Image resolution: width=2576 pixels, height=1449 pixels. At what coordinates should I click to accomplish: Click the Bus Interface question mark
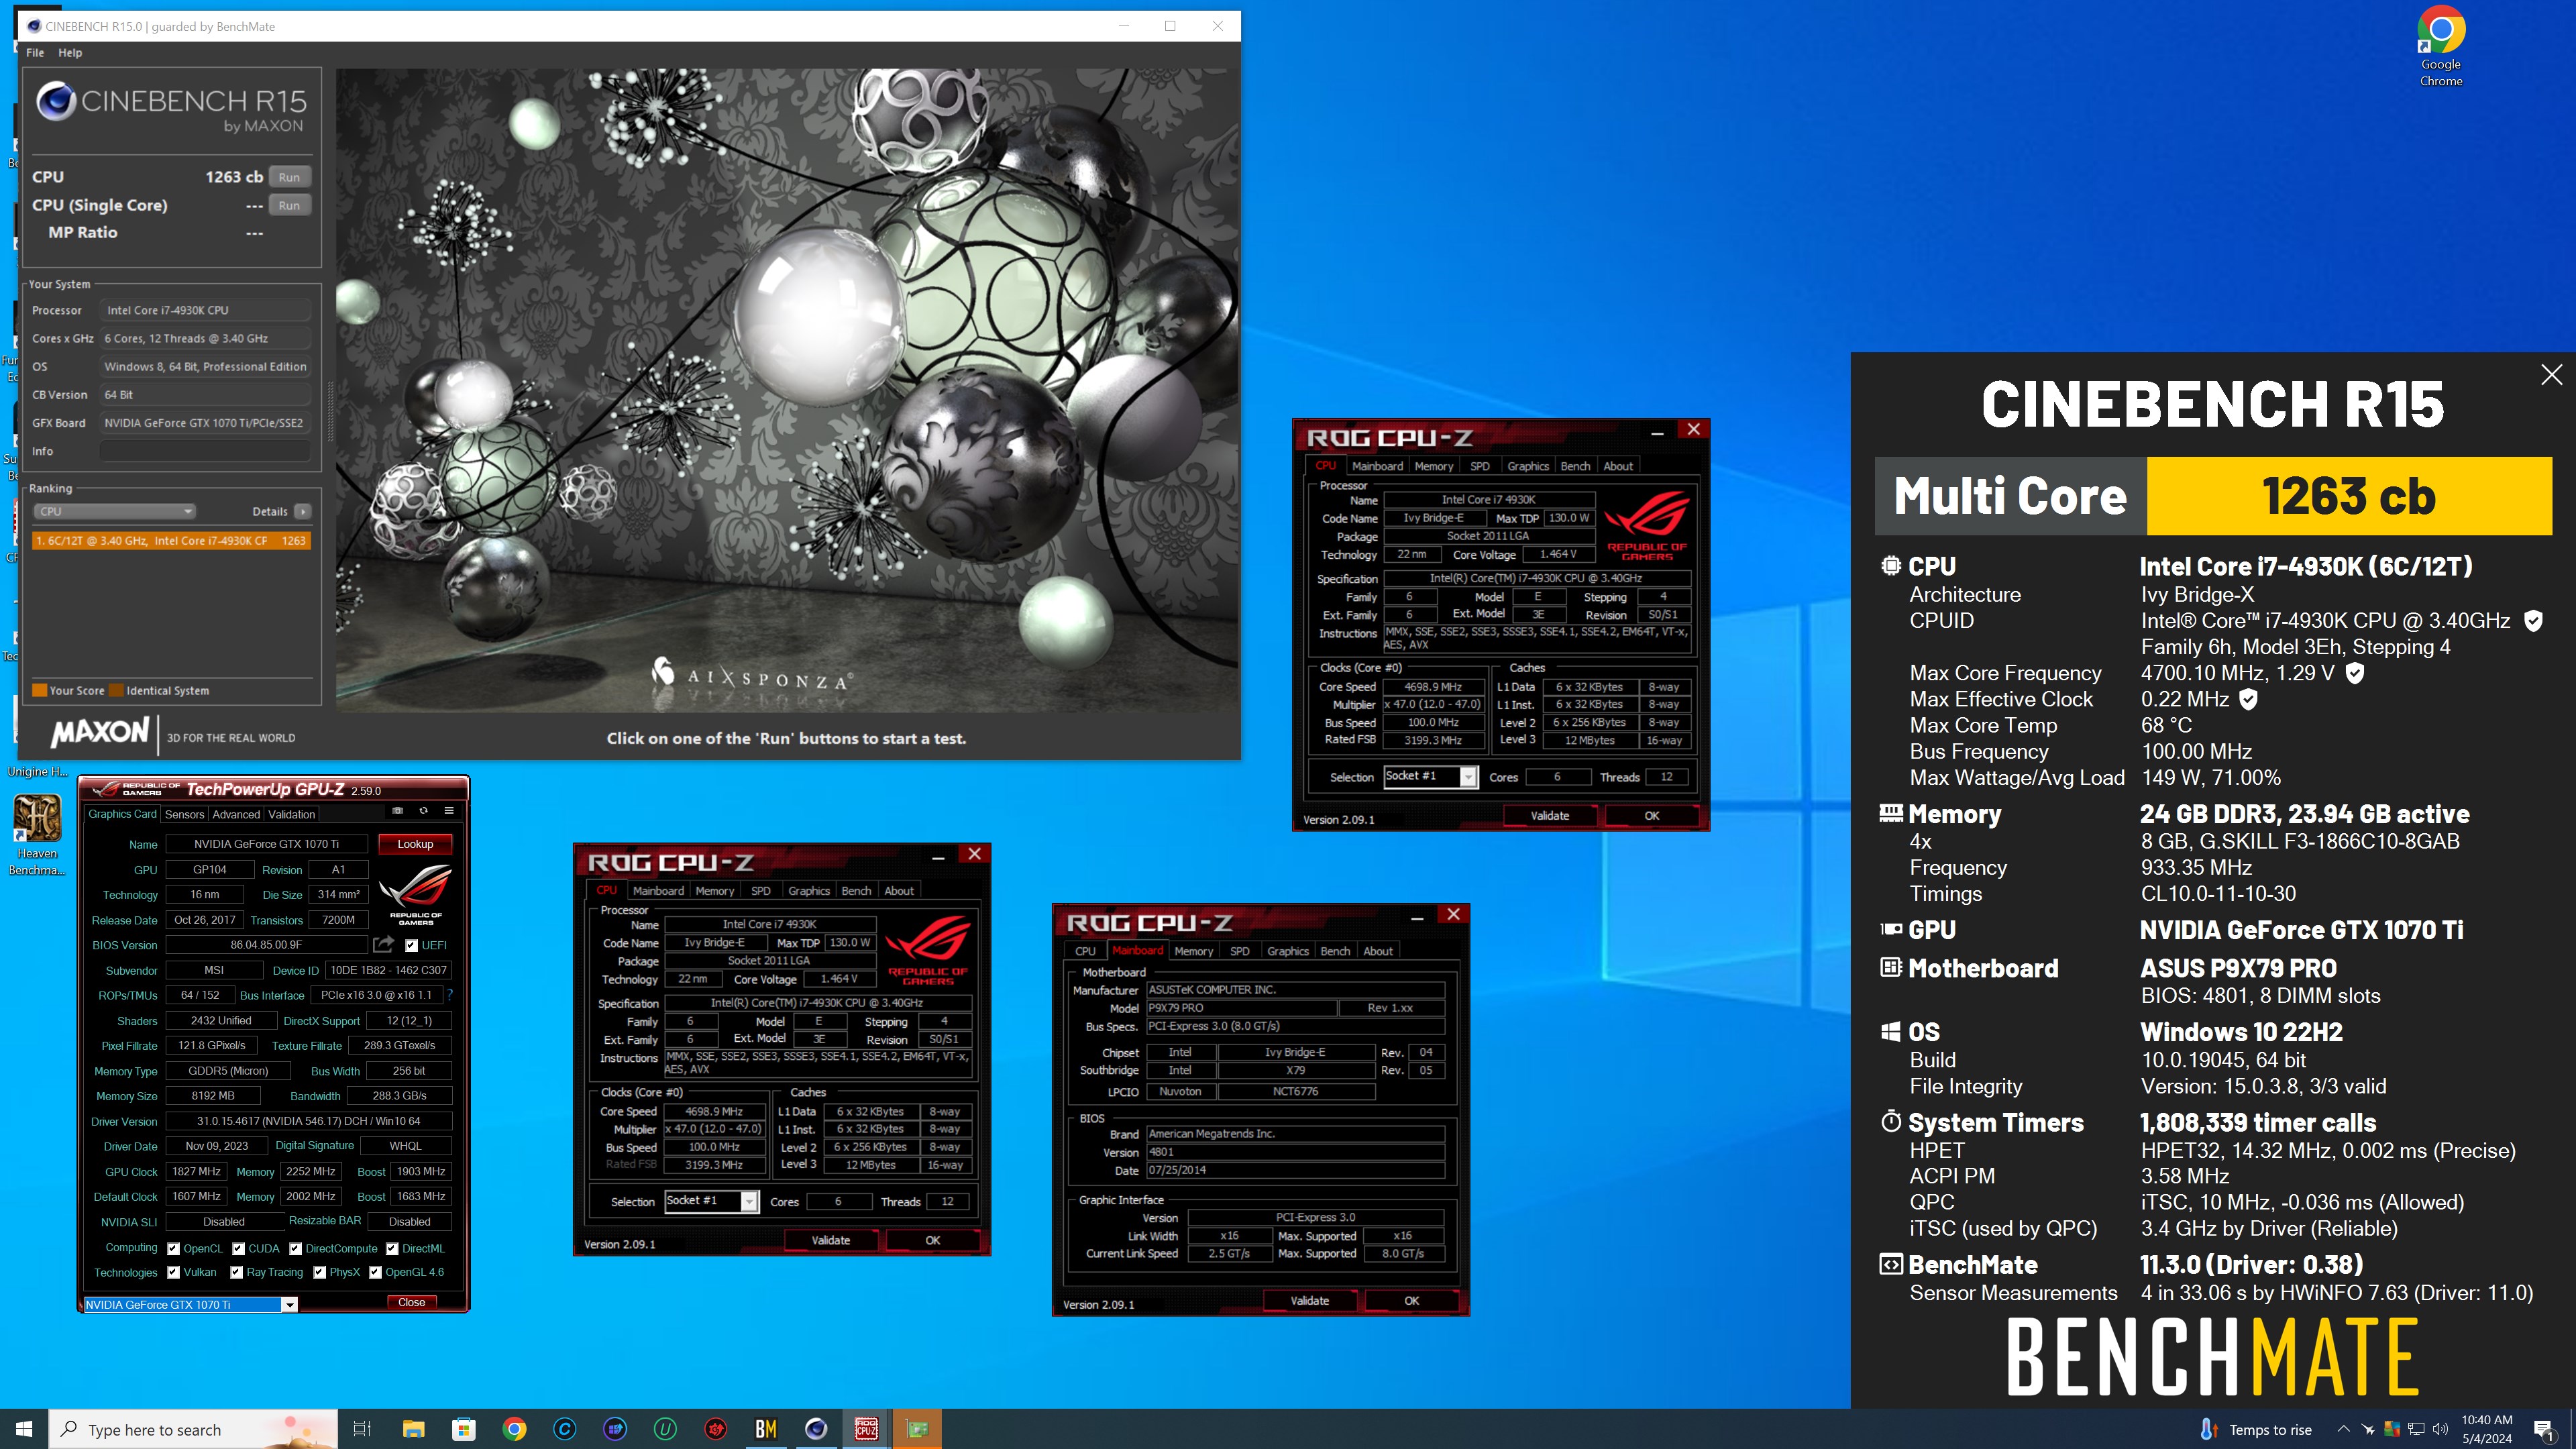pyautogui.click(x=450, y=994)
